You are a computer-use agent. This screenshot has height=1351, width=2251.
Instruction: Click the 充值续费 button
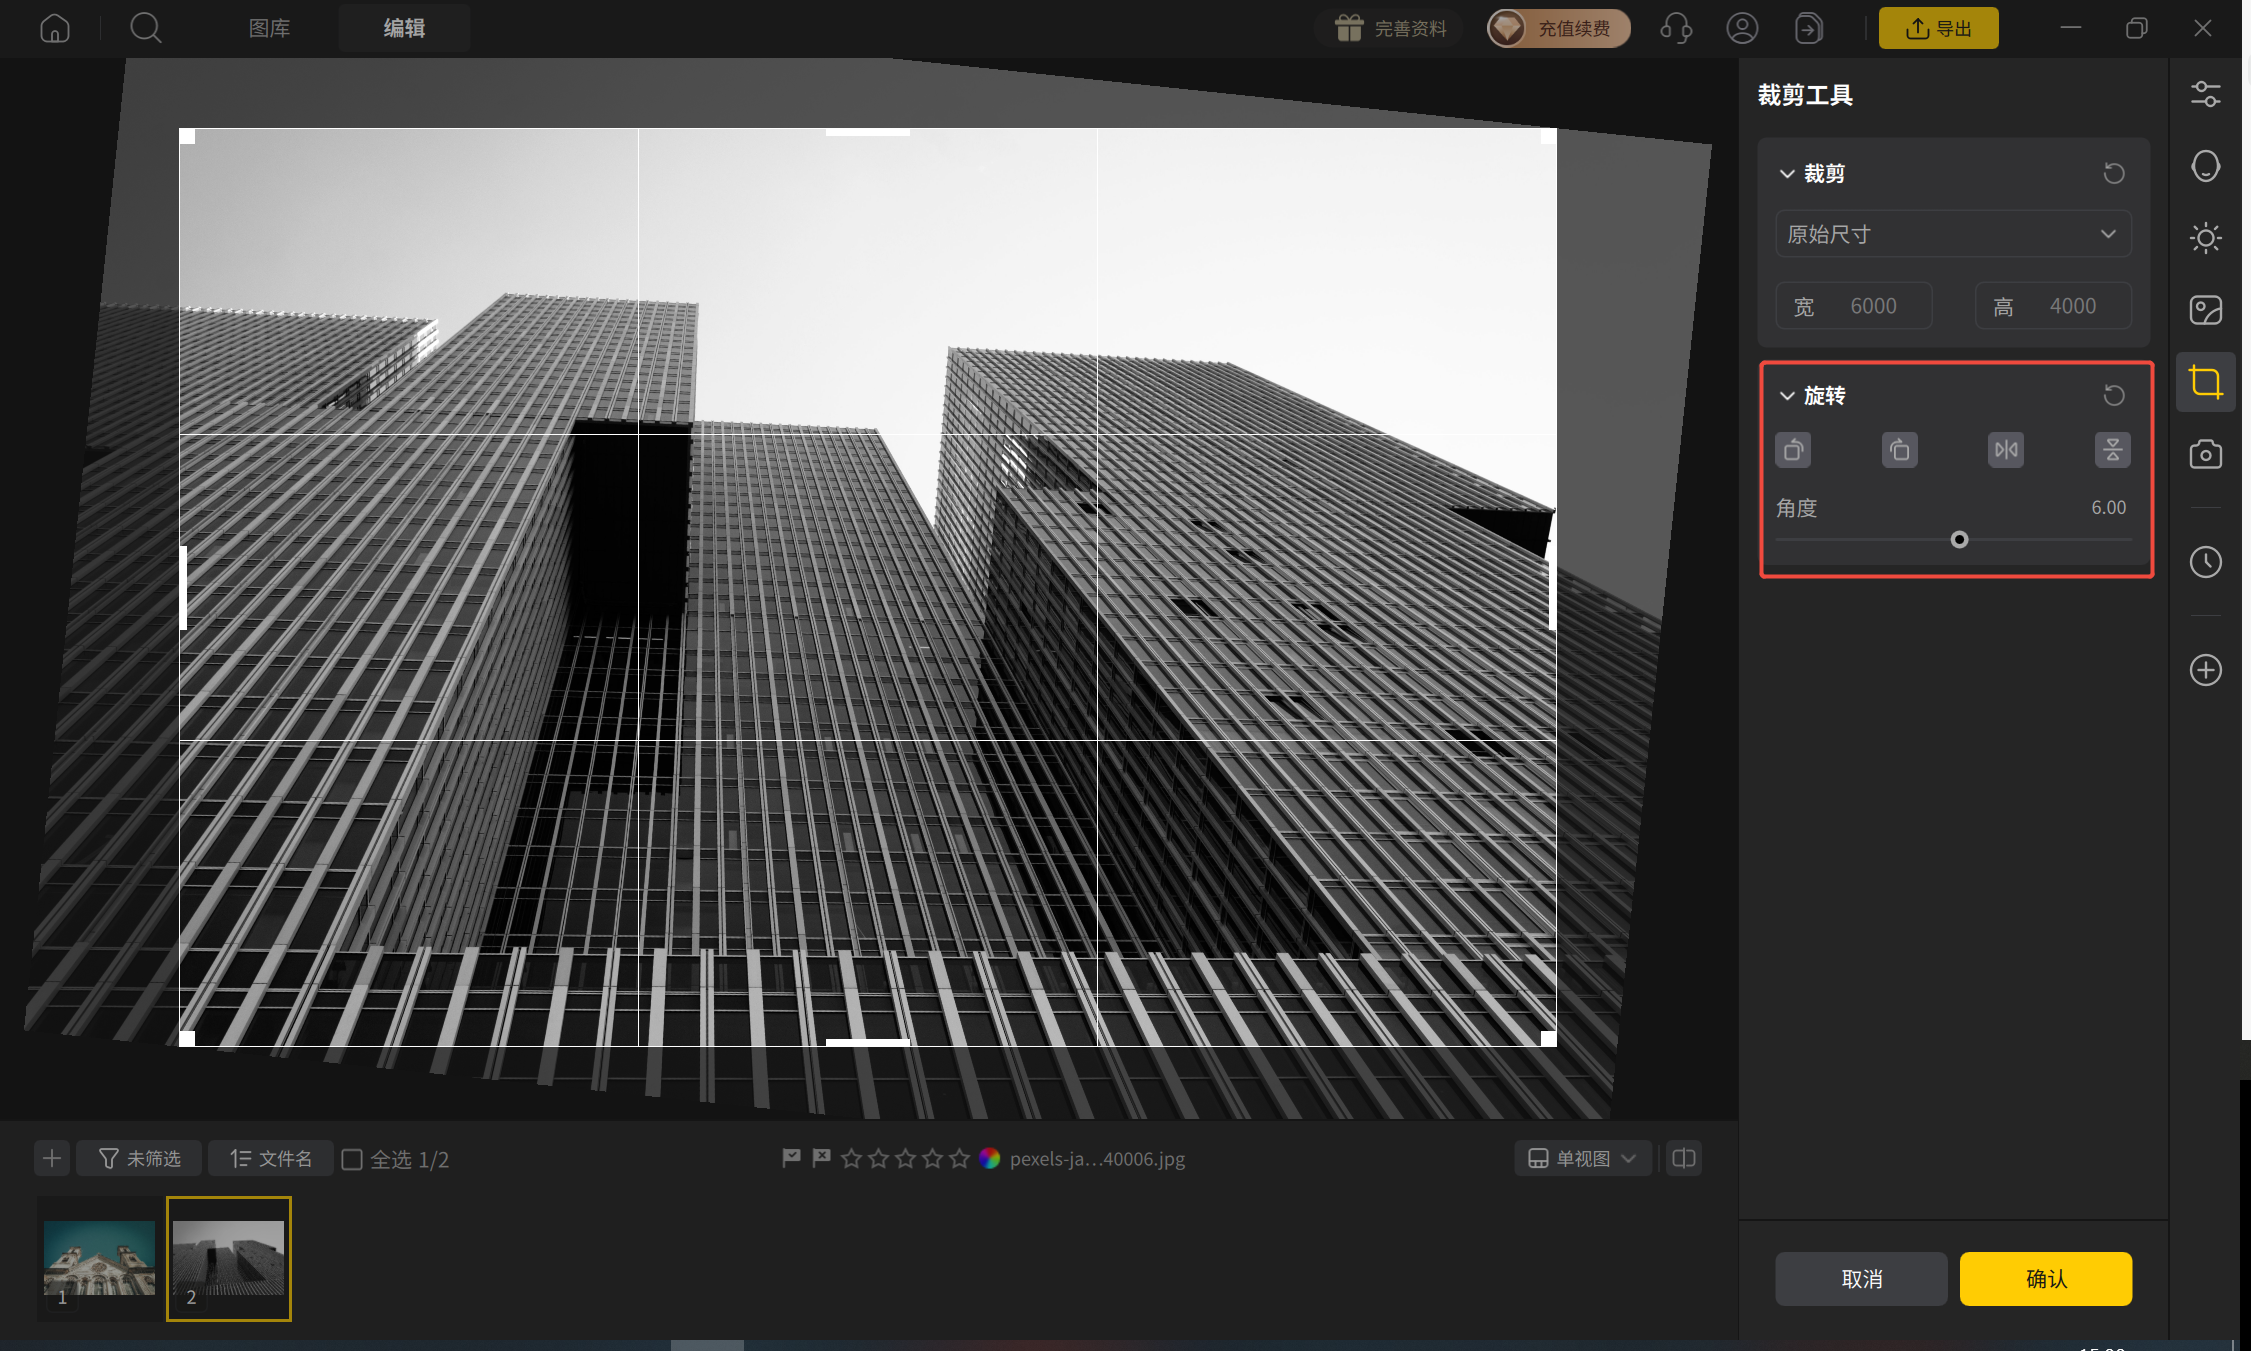[1558, 28]
